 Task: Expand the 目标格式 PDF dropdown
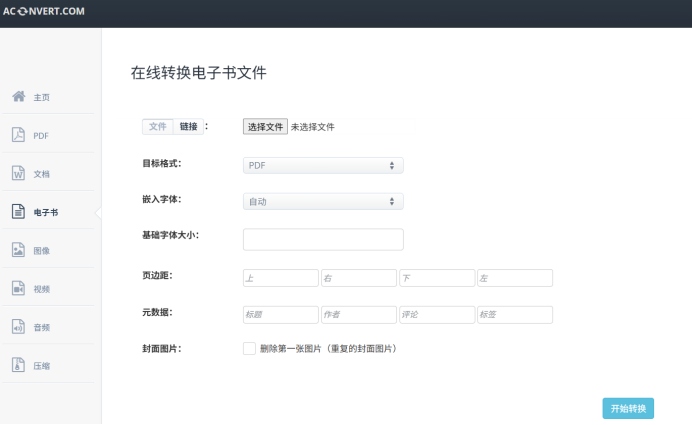point(323,165)
